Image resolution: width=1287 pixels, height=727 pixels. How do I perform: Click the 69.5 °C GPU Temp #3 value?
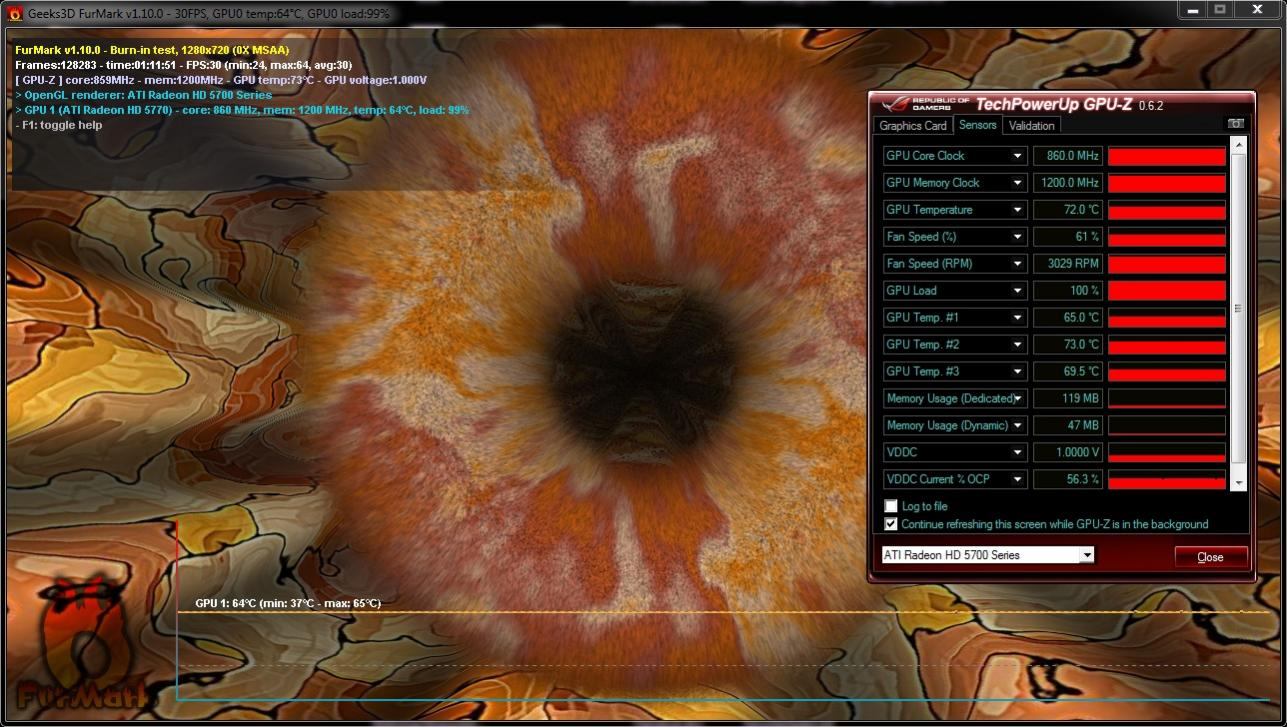1068,372
